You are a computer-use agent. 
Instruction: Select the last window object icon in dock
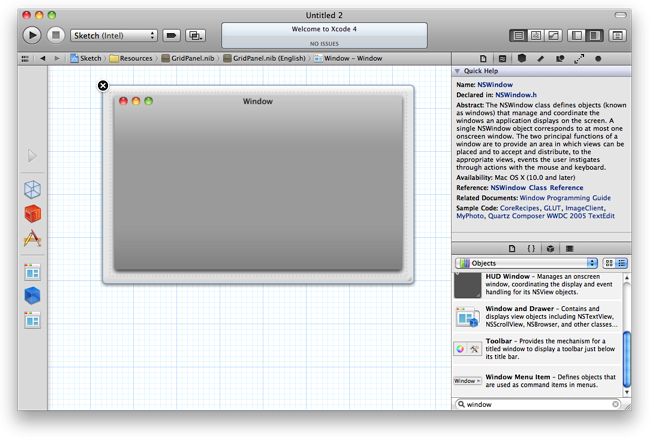32,320
